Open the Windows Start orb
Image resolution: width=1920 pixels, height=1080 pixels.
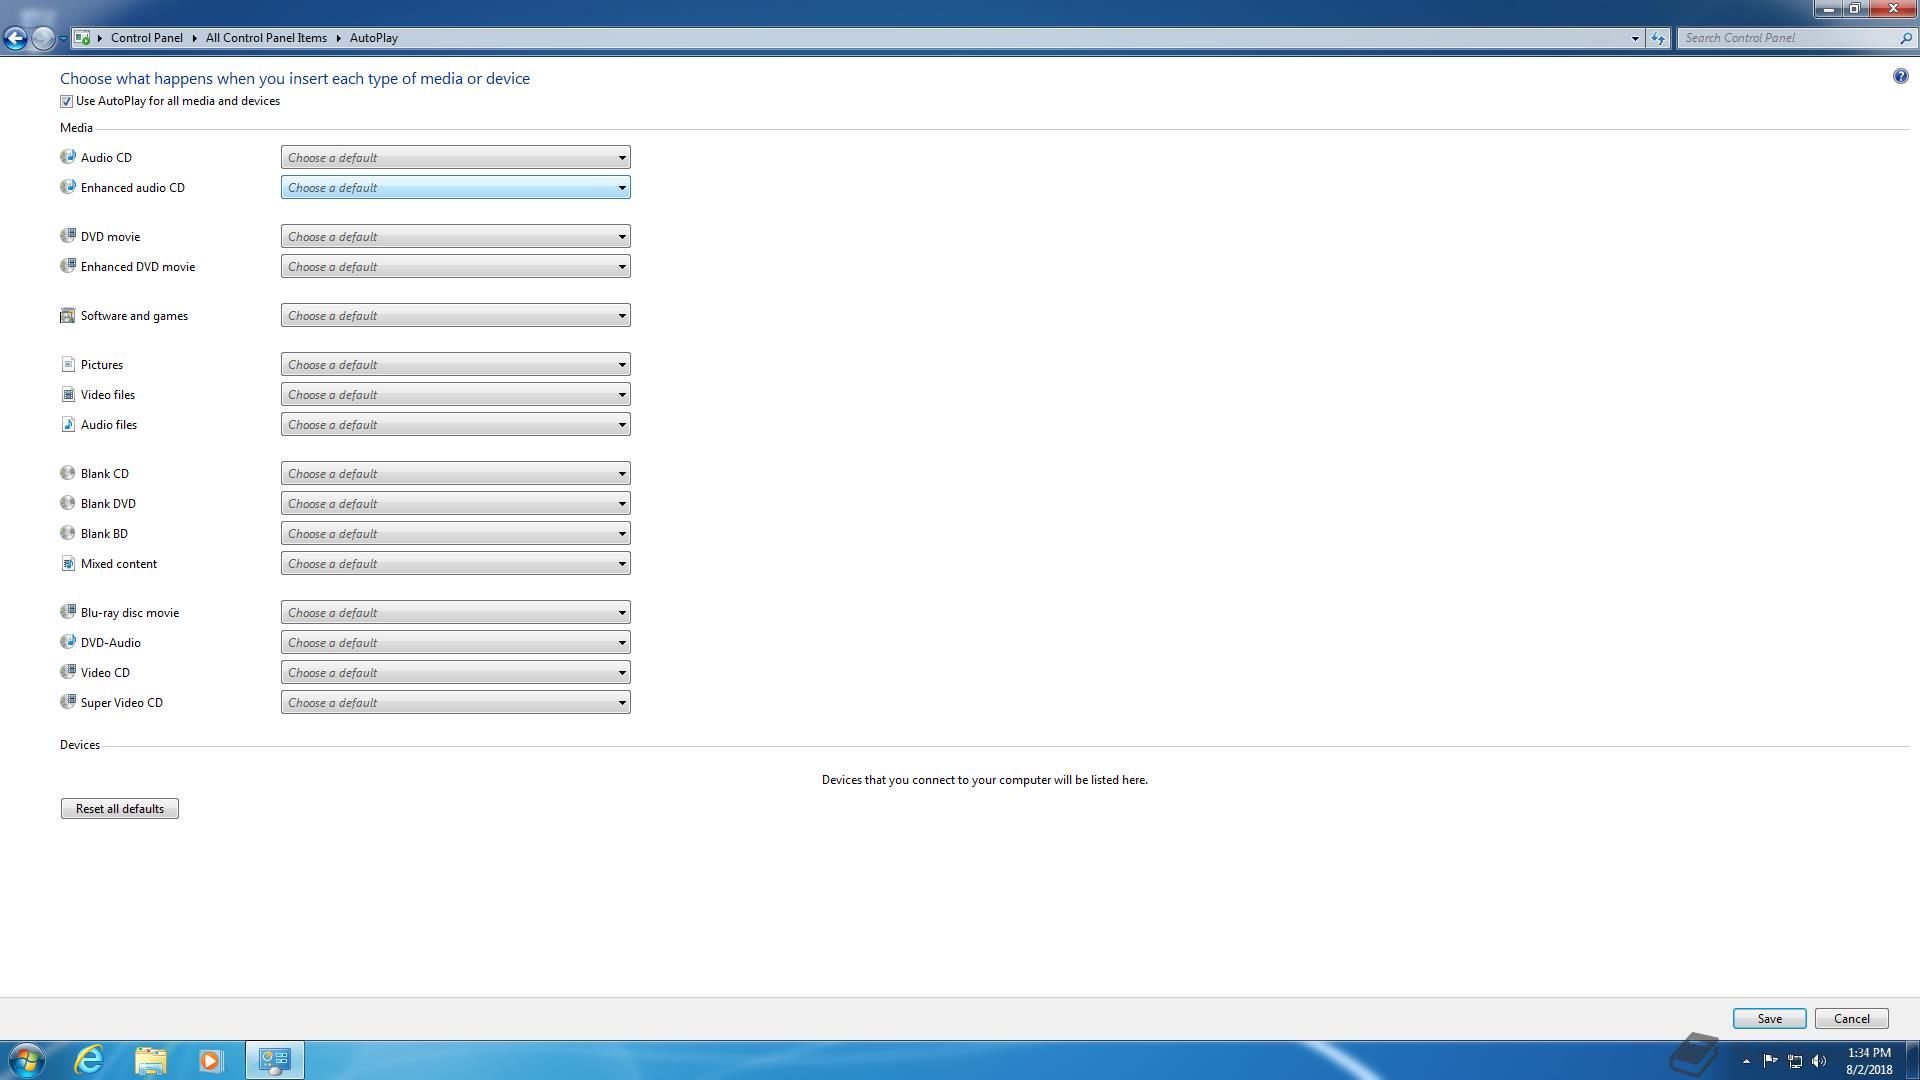[x=27, y=1060]
